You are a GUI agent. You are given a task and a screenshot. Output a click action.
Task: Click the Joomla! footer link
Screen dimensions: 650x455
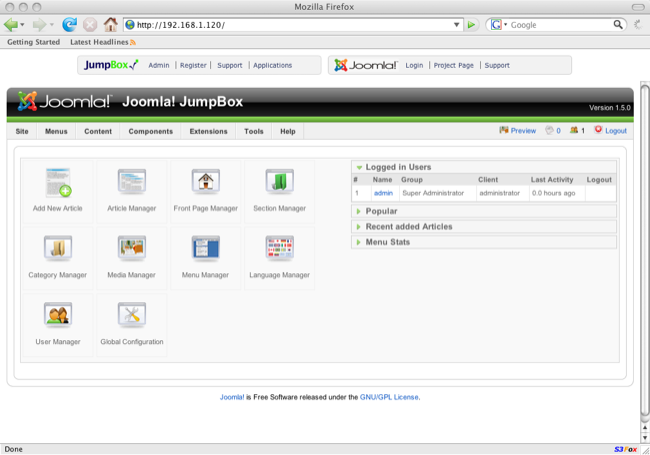tap(232, 397)
